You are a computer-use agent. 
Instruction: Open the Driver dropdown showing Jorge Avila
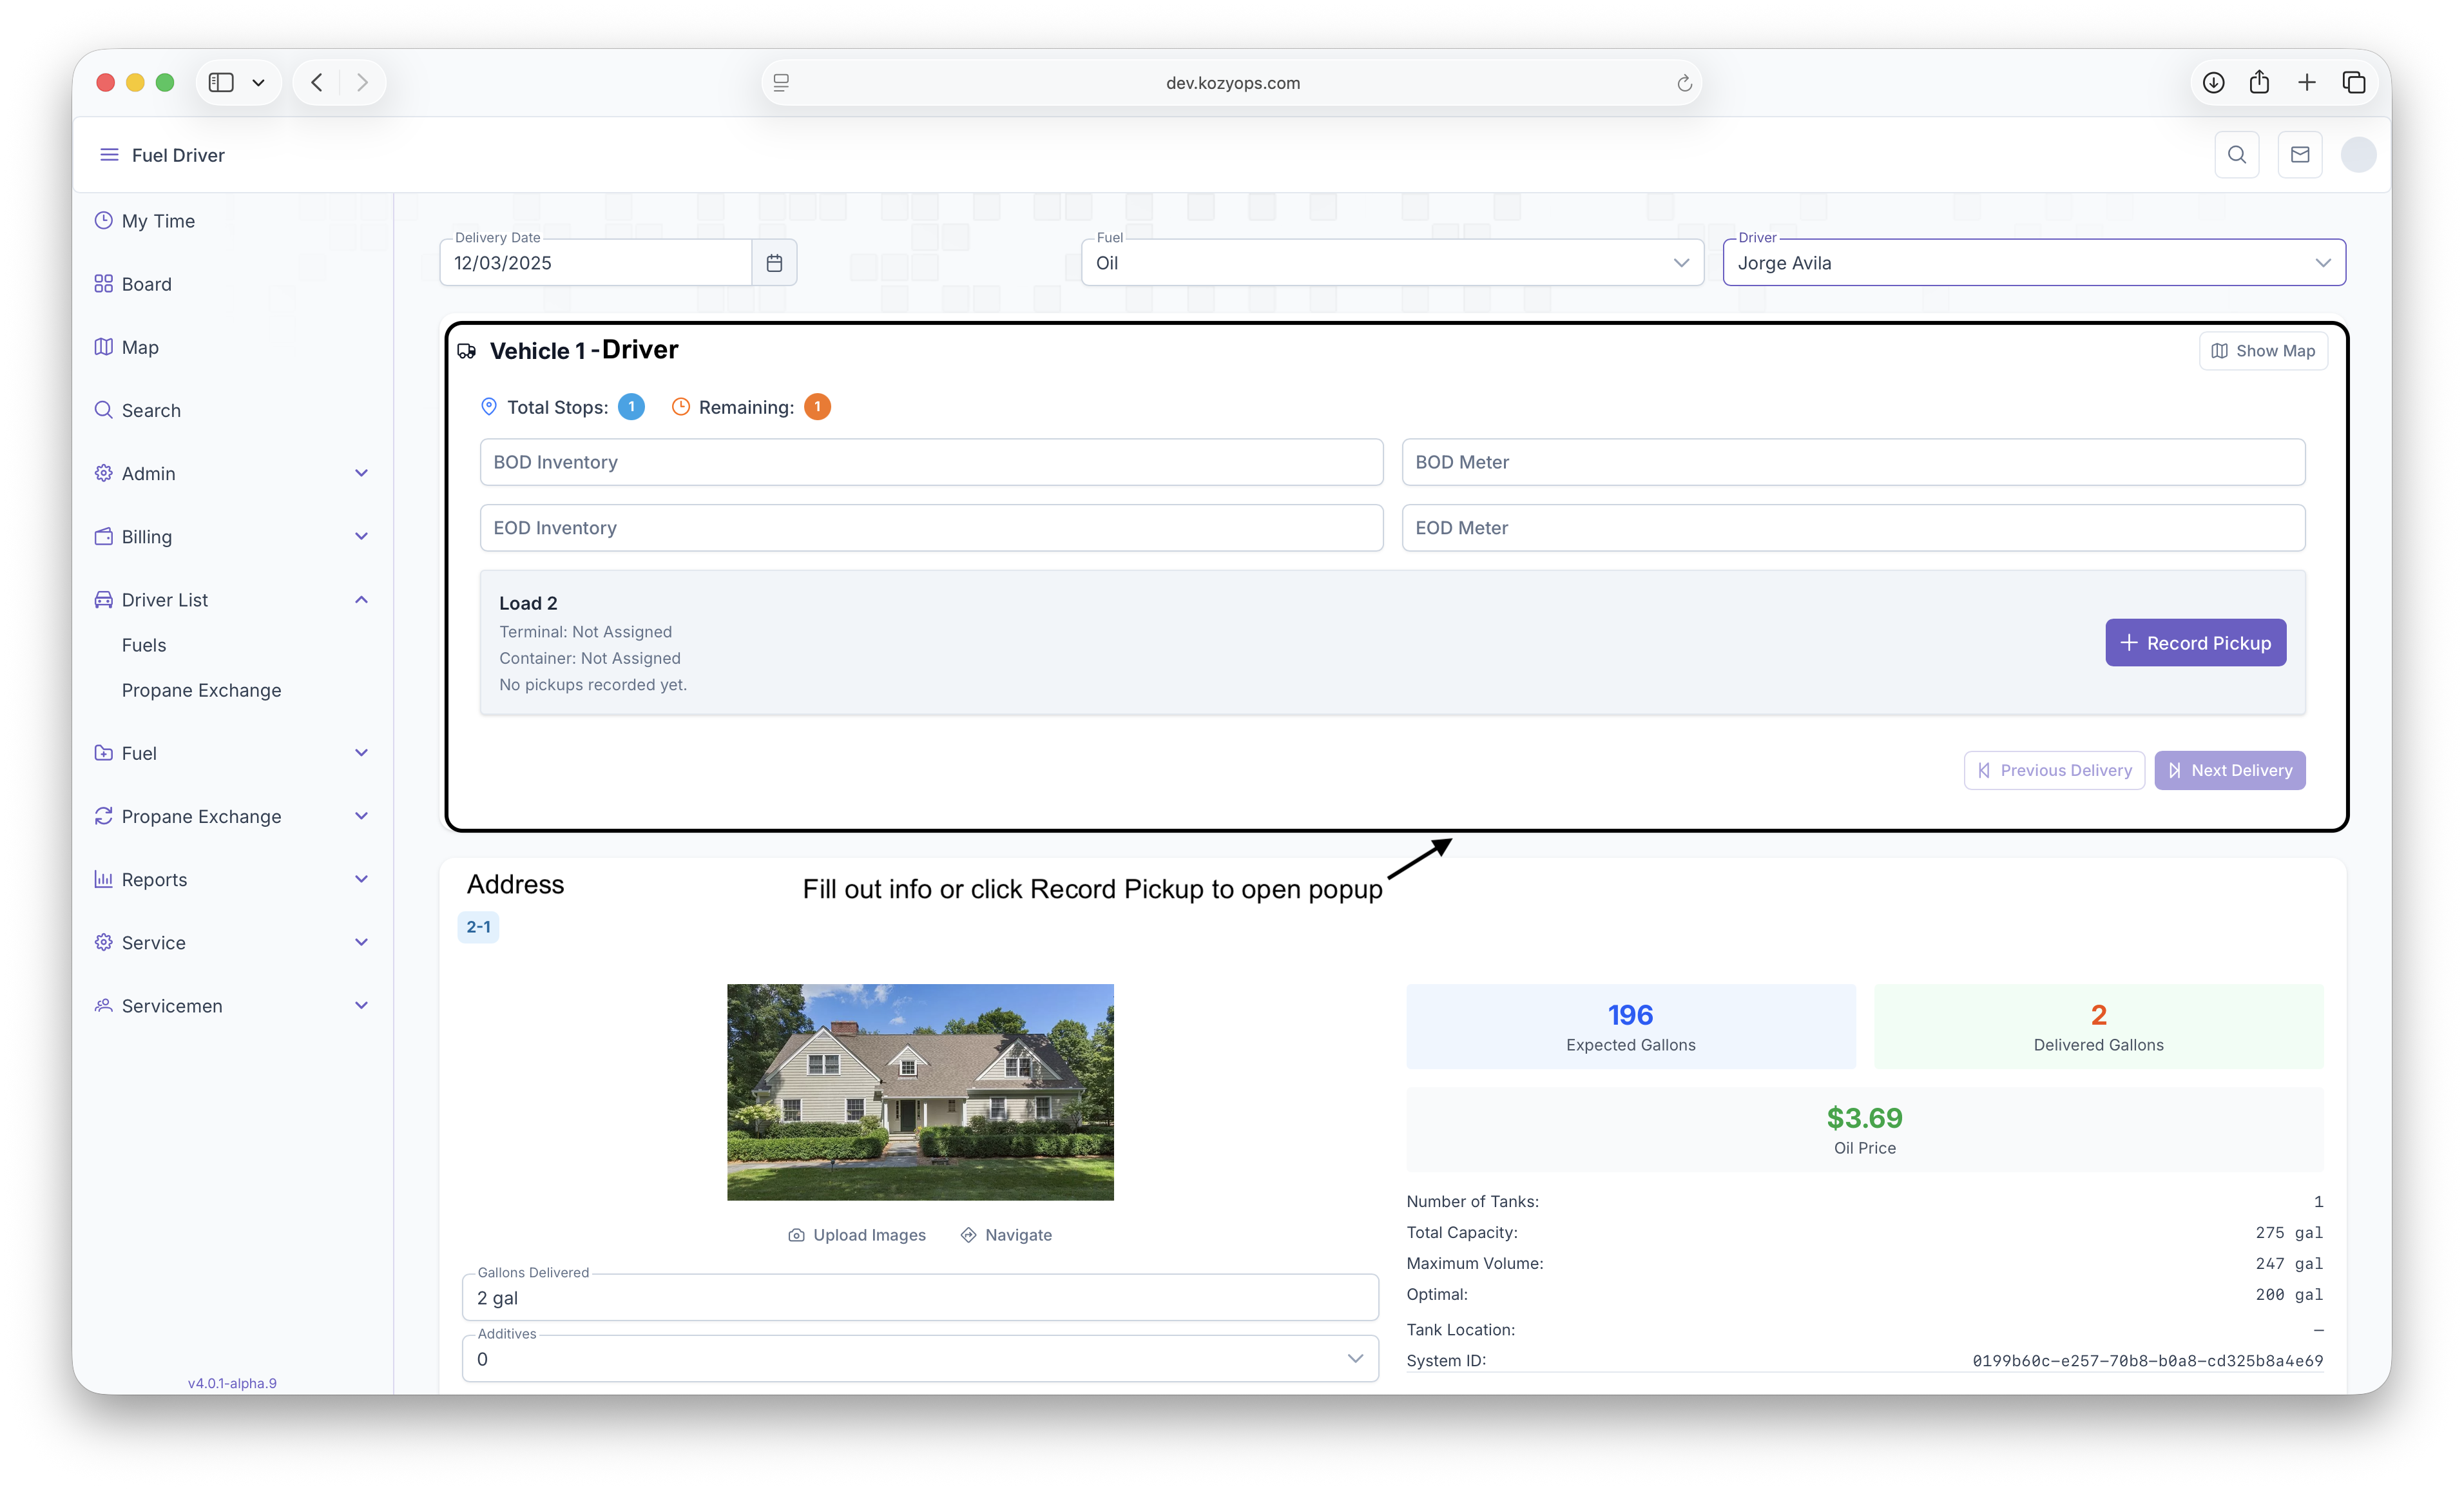(2034, 263)
